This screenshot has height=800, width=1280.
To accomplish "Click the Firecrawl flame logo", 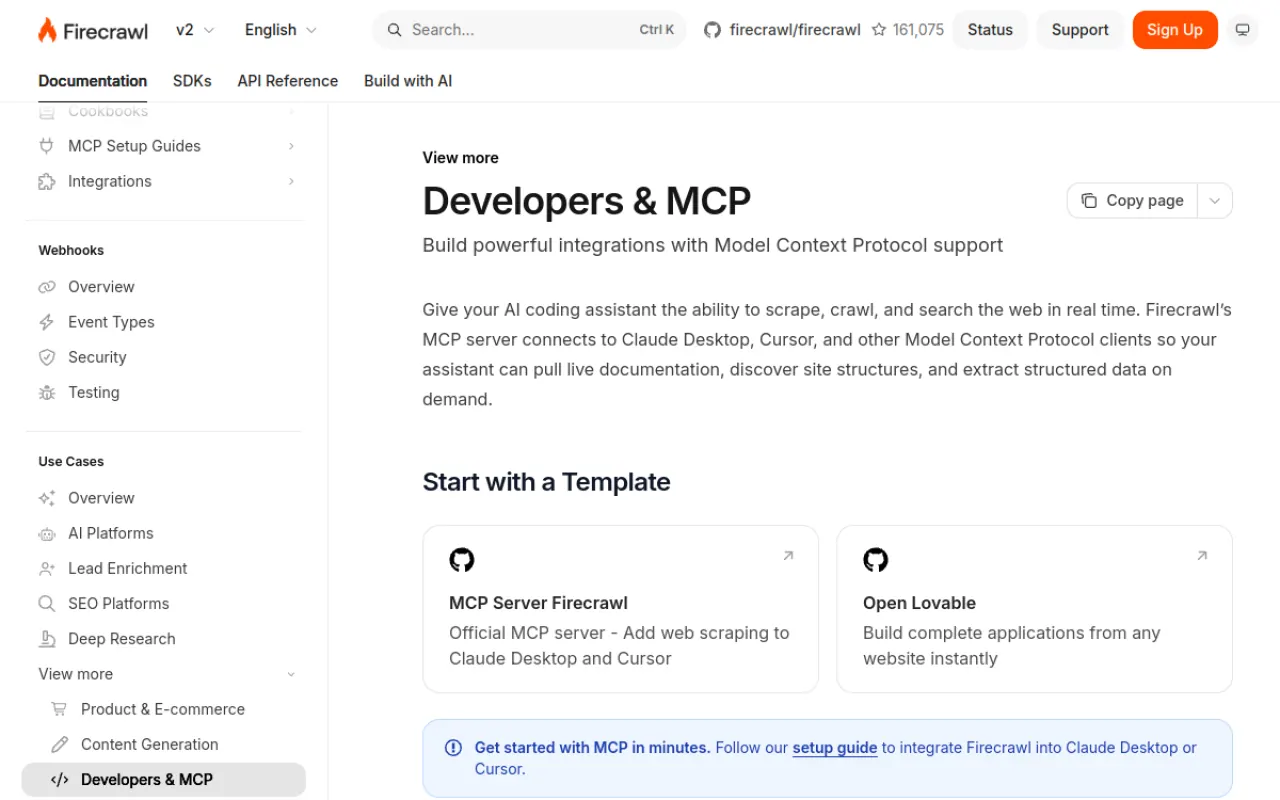I will pos(47,30).
